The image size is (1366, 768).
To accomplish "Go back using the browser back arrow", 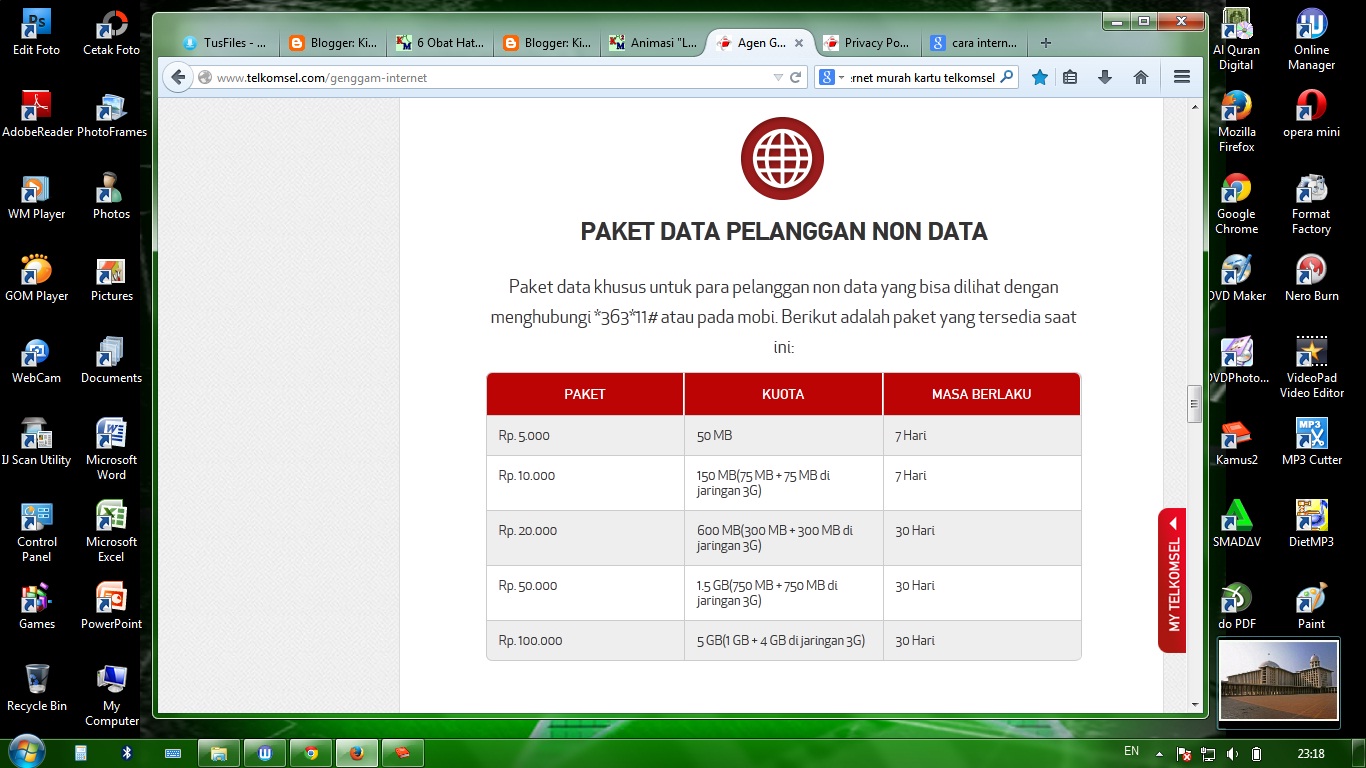I will [178, 77].
